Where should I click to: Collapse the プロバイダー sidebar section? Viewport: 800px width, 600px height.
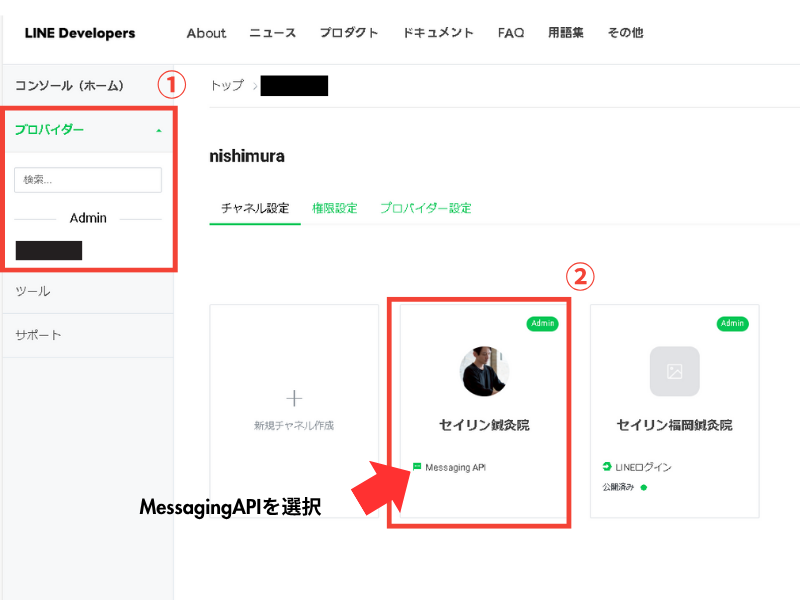(x=157, y=130)
